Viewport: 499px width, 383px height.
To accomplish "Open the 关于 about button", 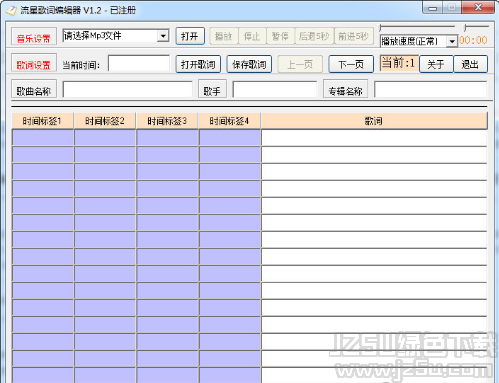I will point(436,64).
